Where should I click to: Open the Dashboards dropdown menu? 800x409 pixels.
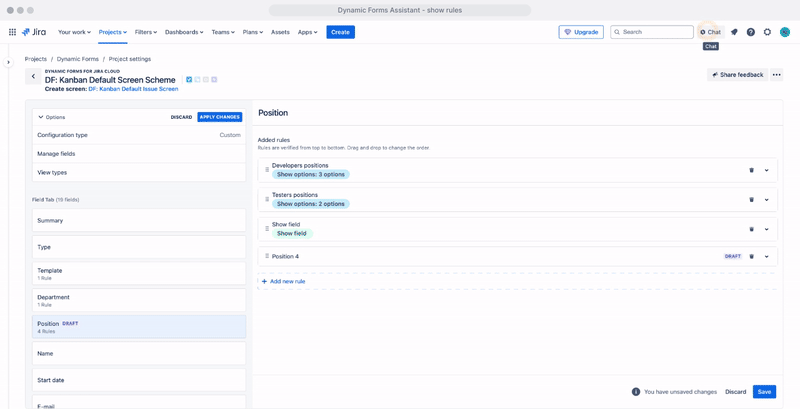(x=184, y=32)
